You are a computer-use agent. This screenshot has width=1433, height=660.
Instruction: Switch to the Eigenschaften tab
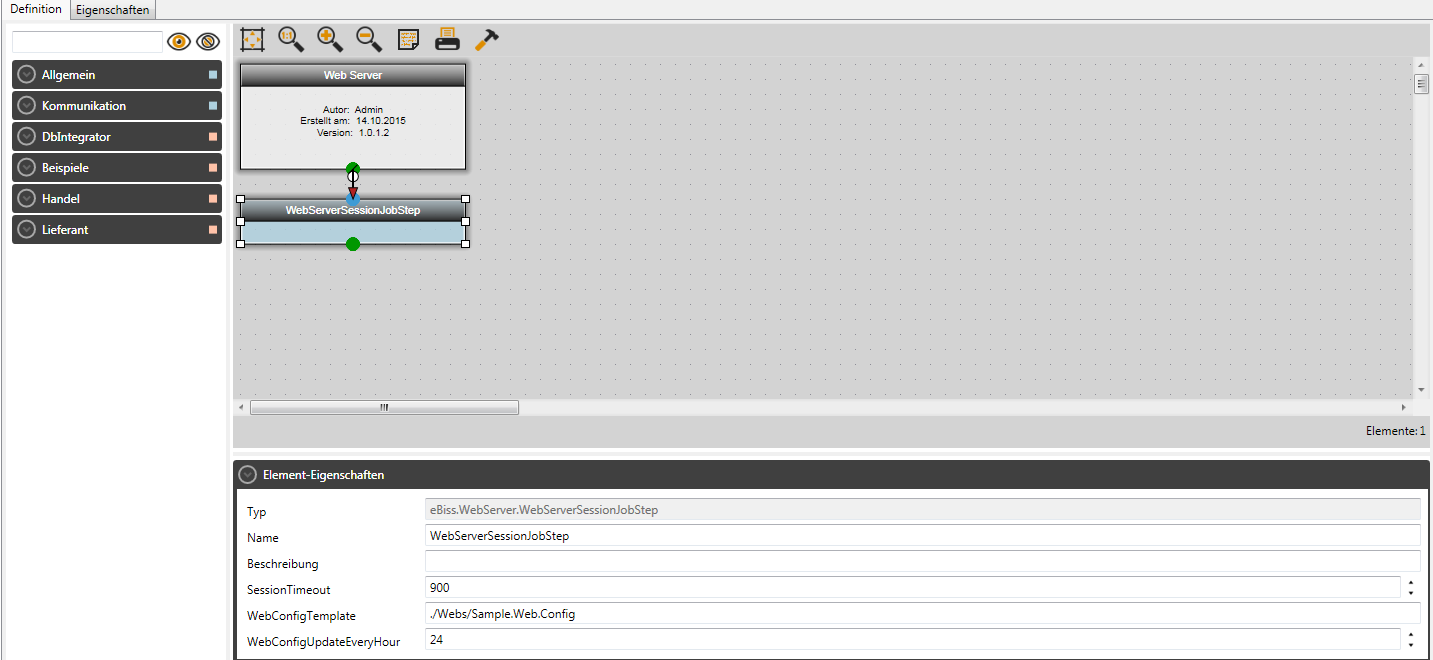click(113, 10)
